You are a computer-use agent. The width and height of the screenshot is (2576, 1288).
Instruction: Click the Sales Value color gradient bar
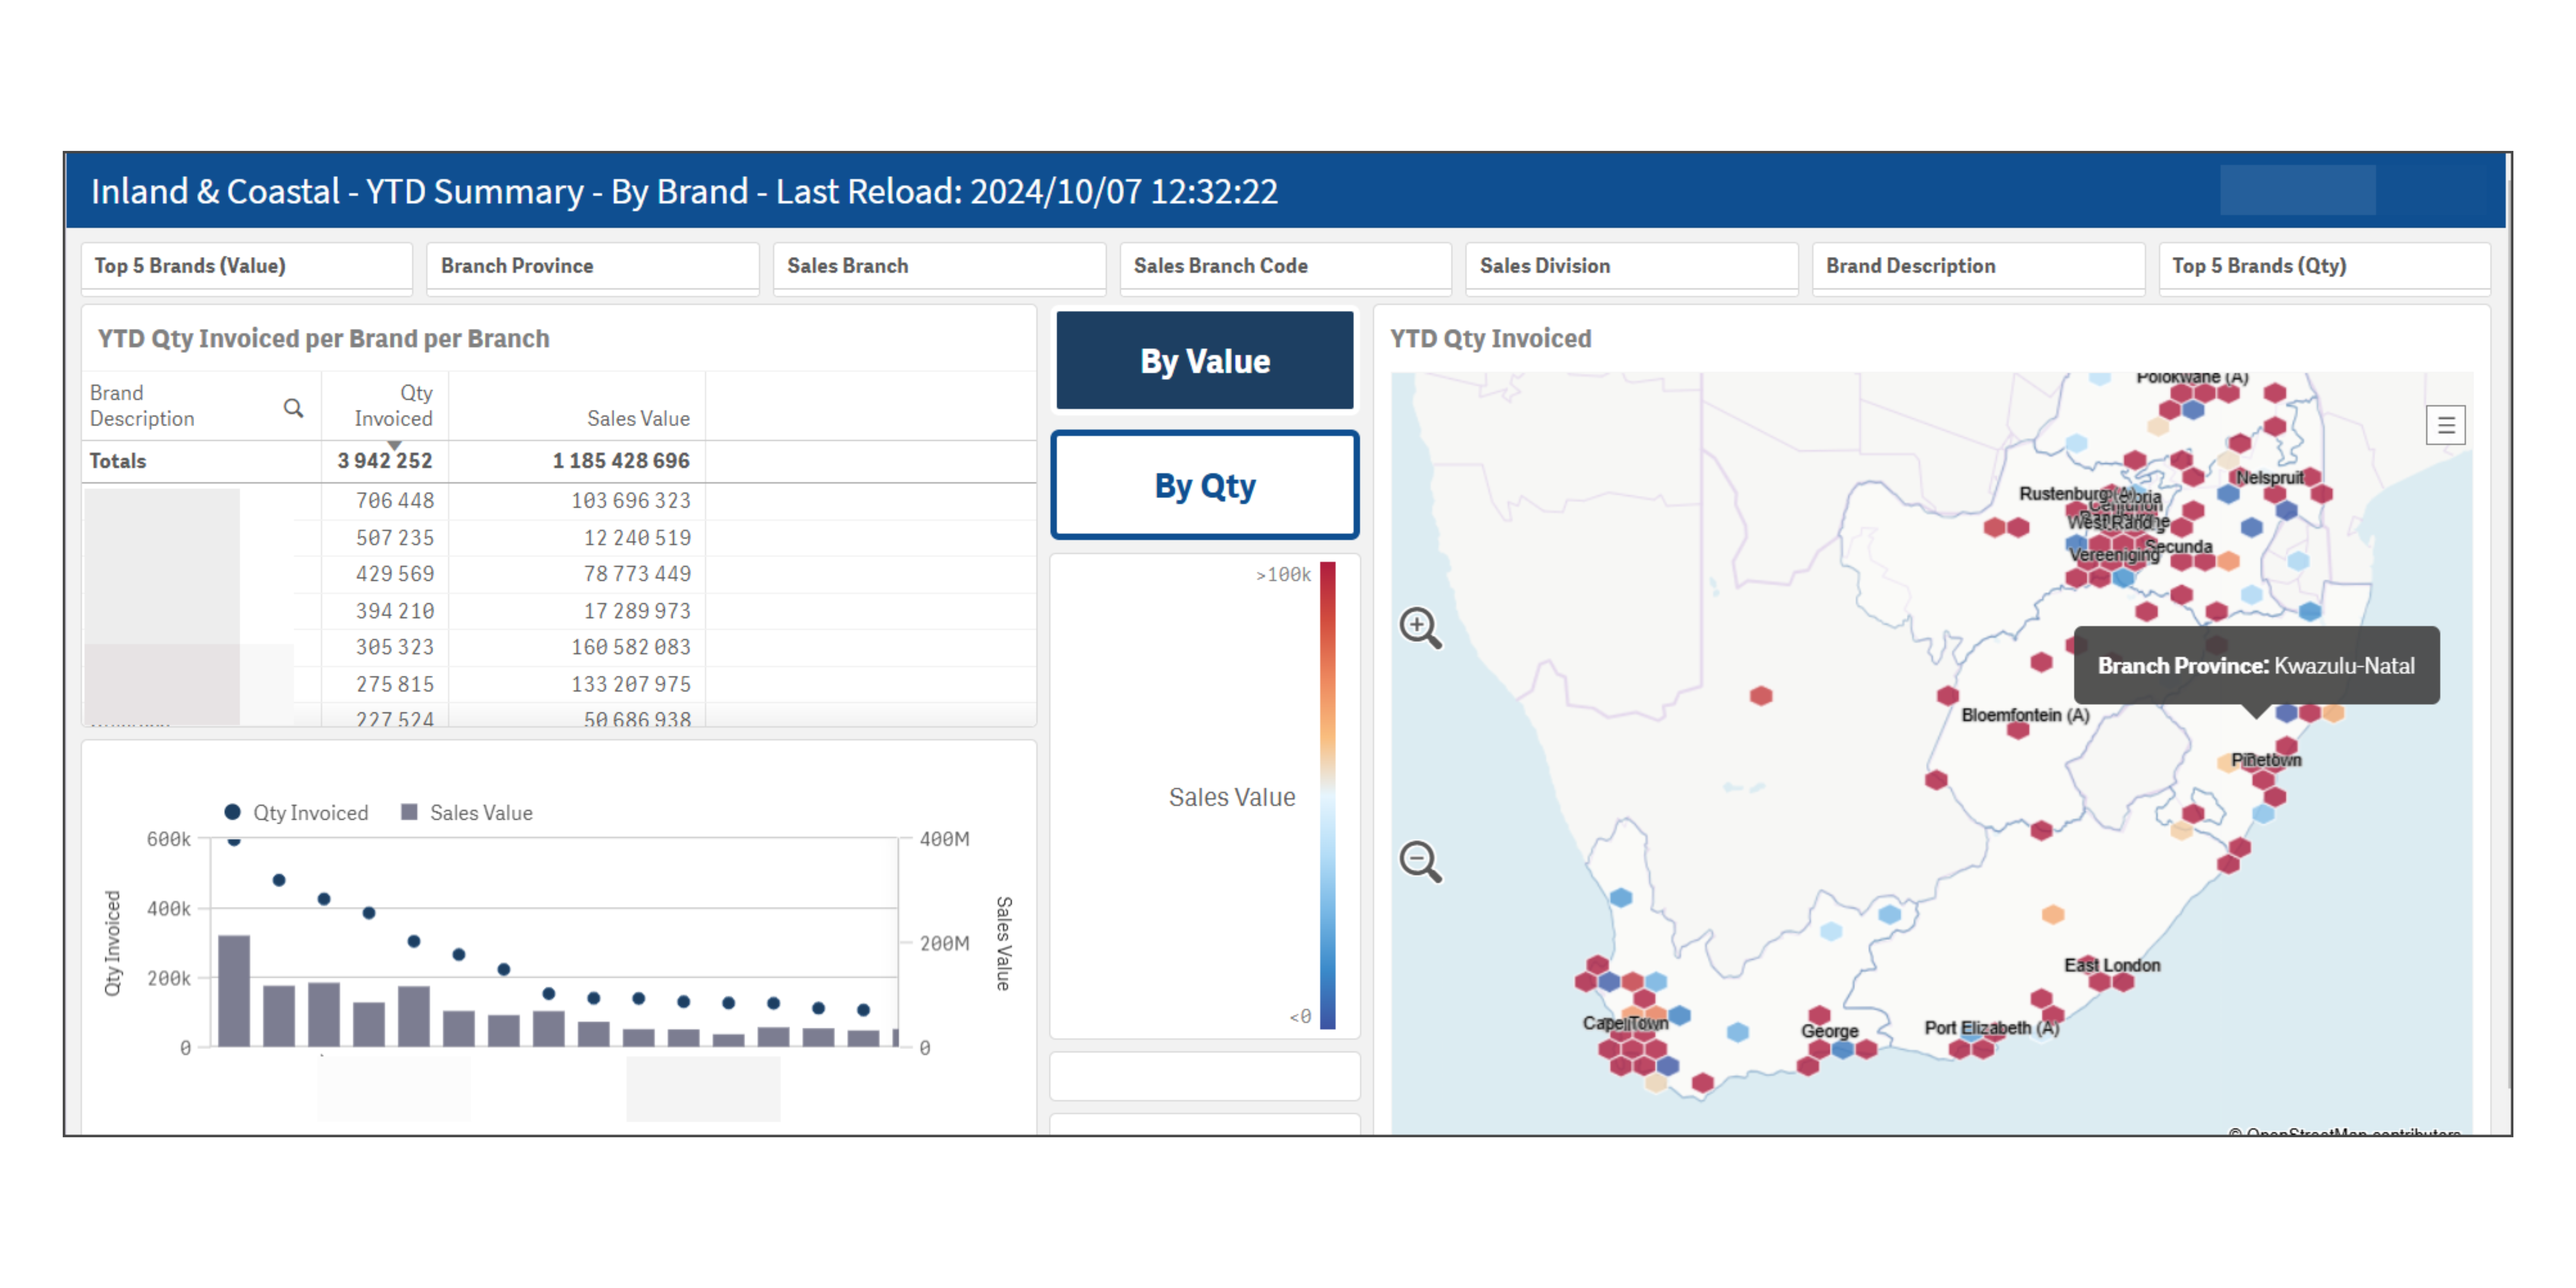[1327, 795]
